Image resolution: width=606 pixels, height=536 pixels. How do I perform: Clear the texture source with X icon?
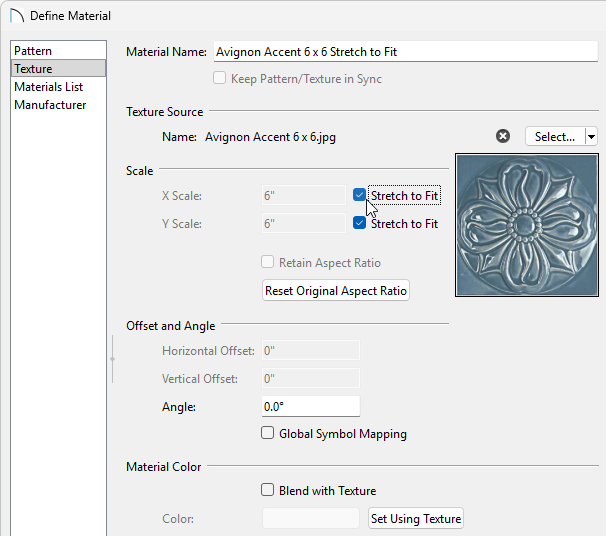502,136
